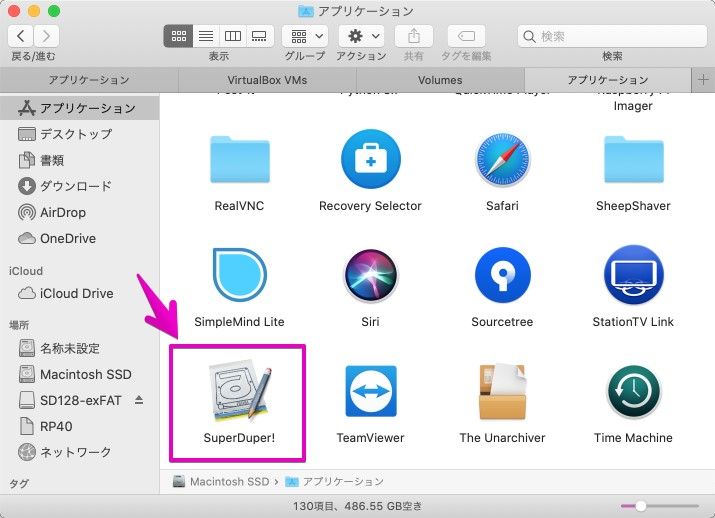Open the SuperDuper! application icon

(239, 391)
